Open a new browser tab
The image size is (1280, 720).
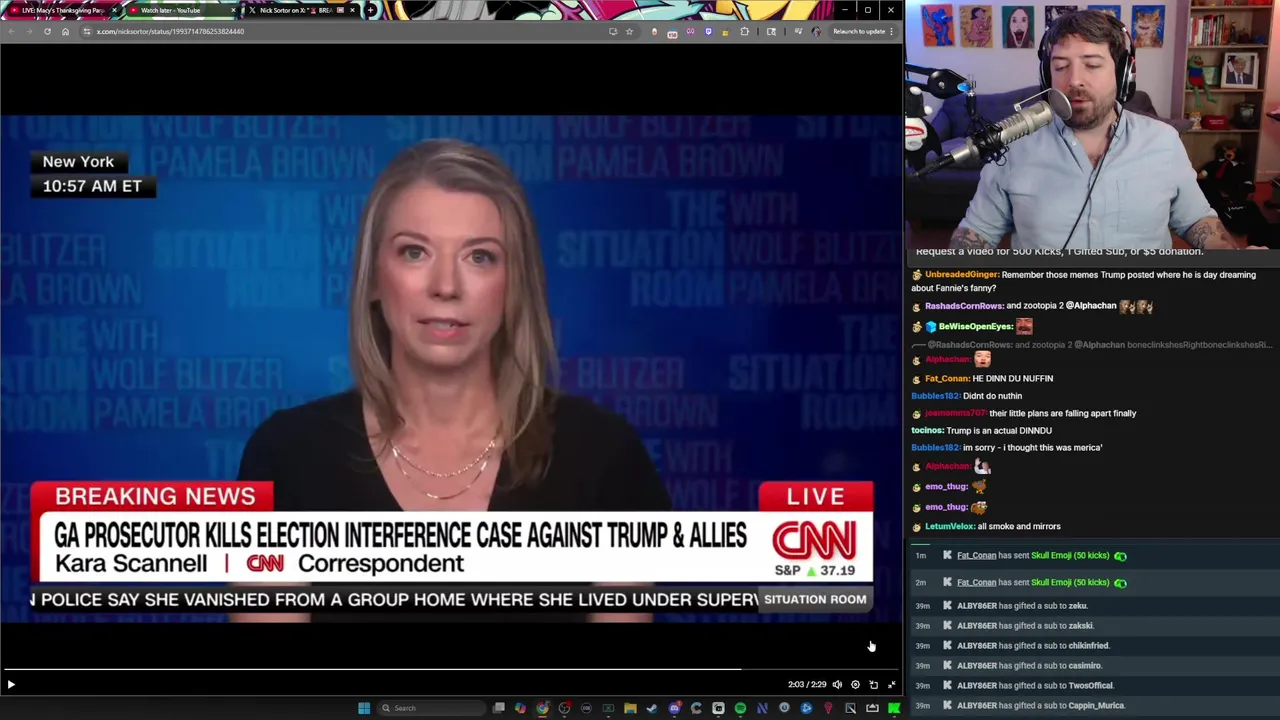click(x=371, y=10)
